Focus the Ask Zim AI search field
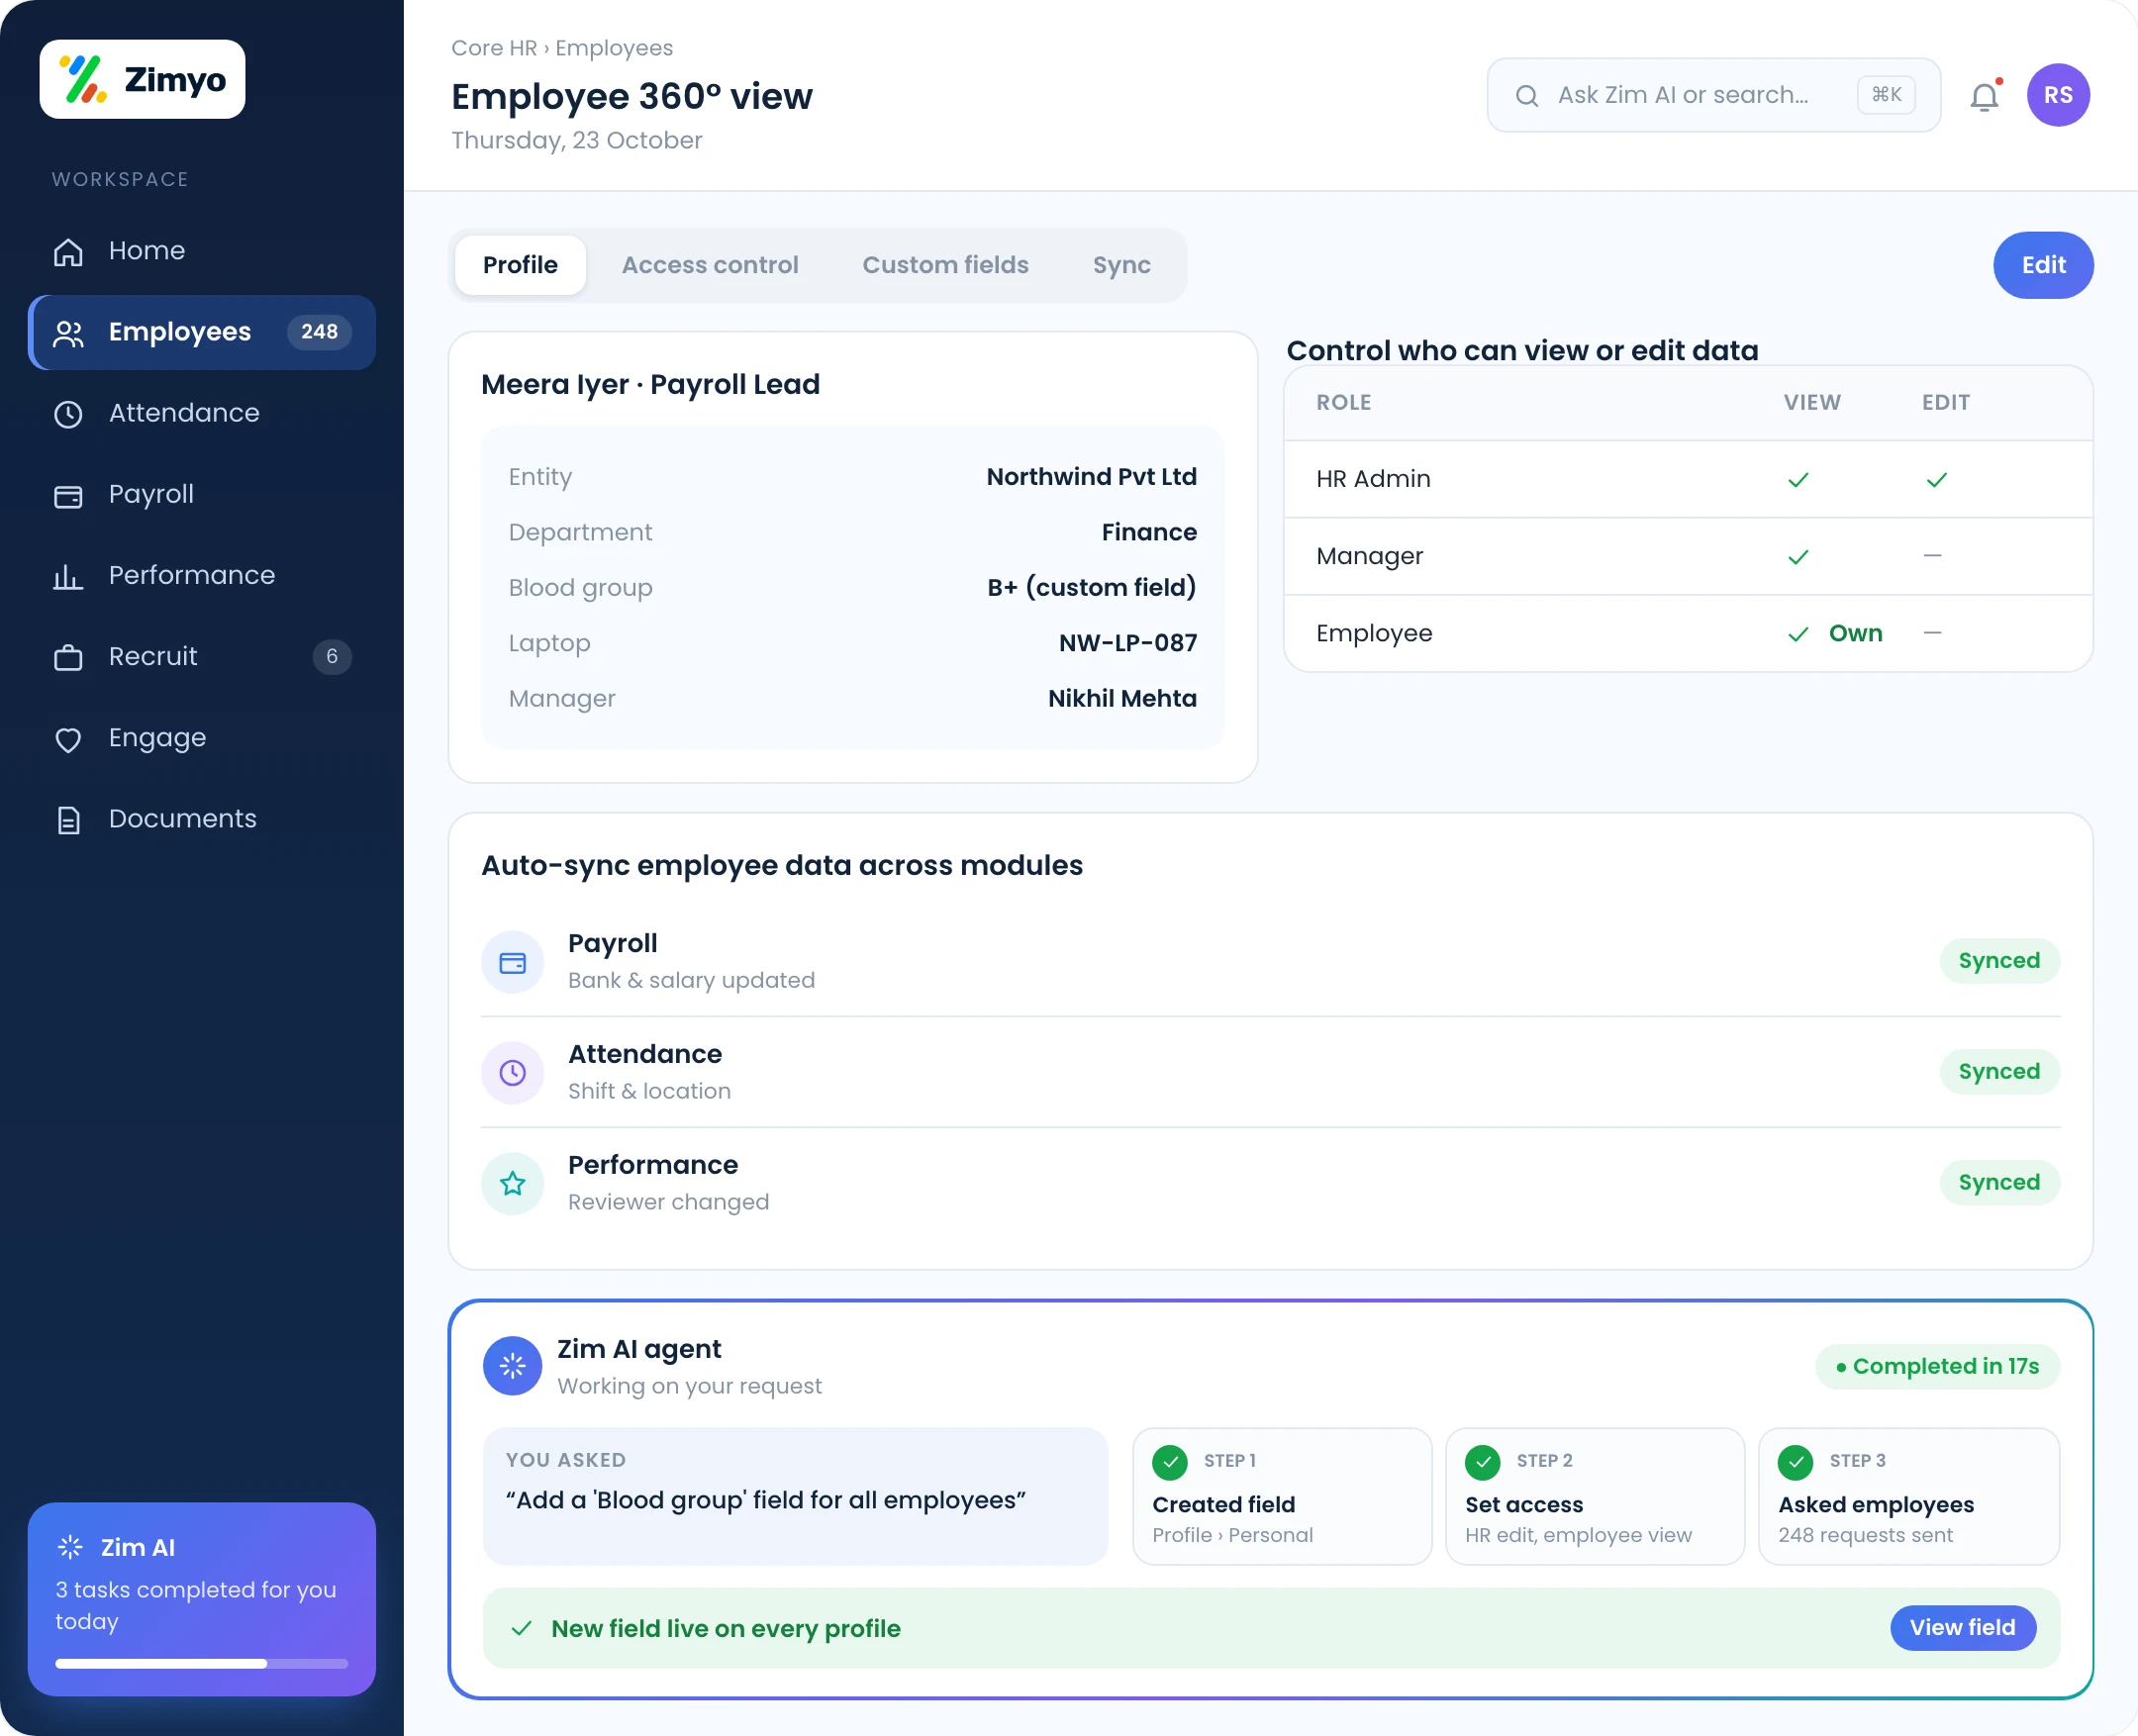2138x1736 pixels. tap(1714, 95)
